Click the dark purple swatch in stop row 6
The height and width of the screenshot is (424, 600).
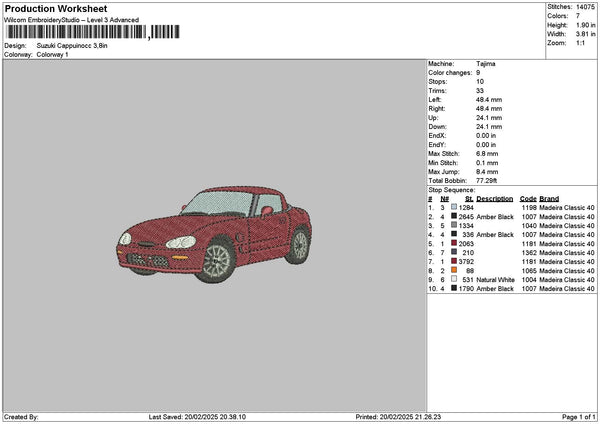[x=454, y=252]
